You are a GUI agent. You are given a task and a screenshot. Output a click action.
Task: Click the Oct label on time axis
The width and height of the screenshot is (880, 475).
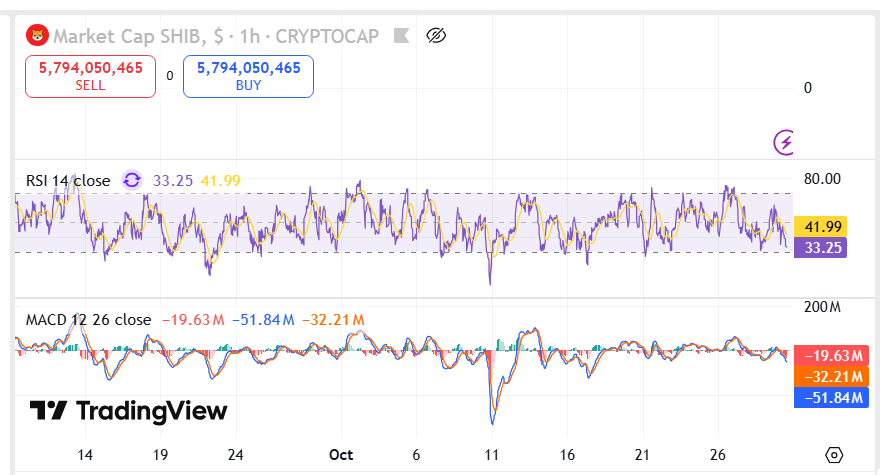click(x=341, y=455)
